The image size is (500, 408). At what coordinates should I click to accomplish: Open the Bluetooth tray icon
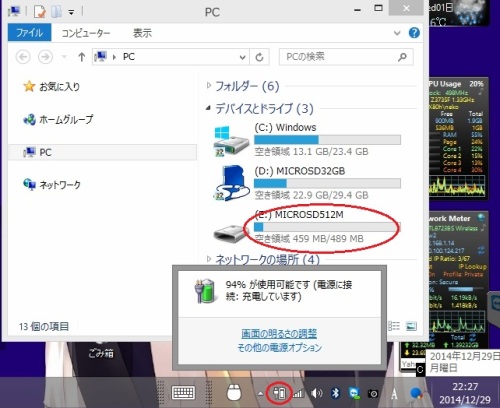point(335,393)
